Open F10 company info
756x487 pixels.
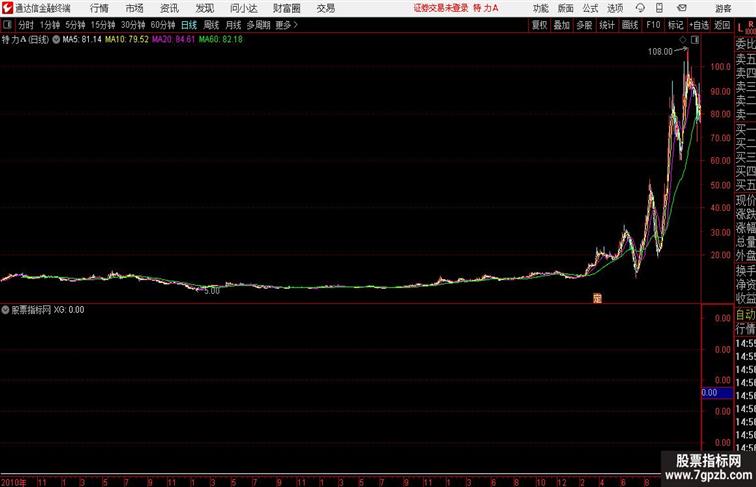(653, 25)
